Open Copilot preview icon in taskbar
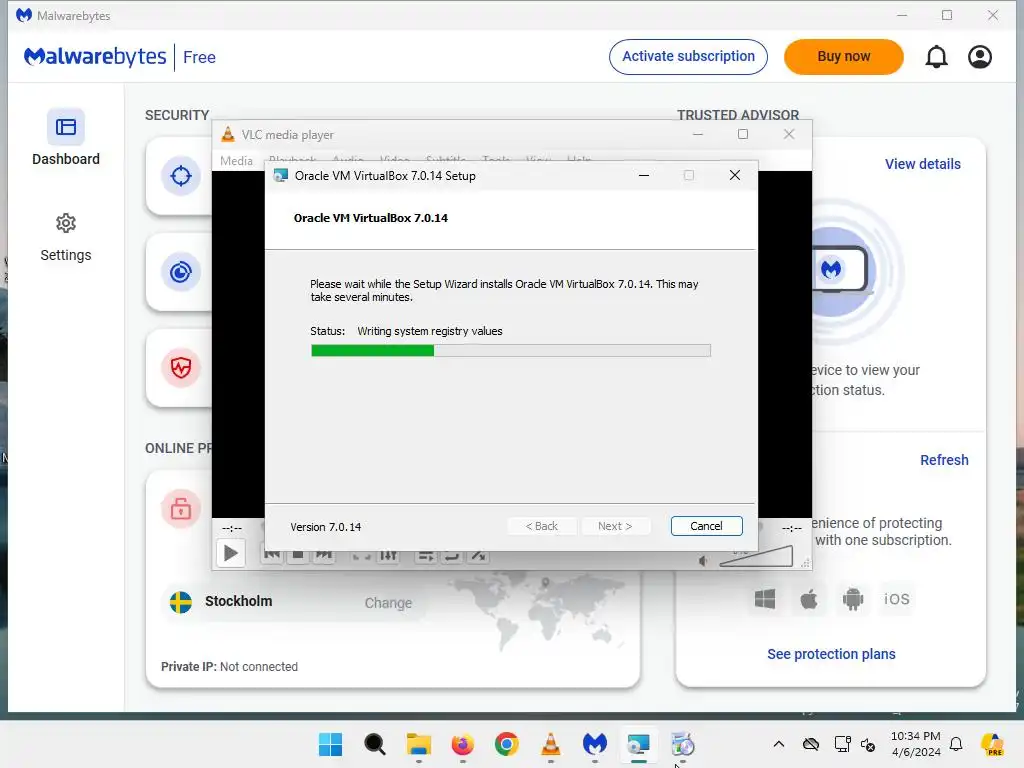The height and width of the screenshot is (768, 1024). click(x=992, y=744)
